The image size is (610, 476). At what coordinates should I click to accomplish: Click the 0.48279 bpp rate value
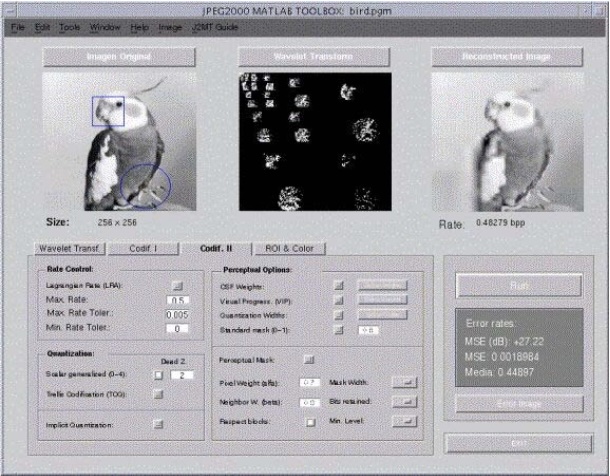(500, 223)
